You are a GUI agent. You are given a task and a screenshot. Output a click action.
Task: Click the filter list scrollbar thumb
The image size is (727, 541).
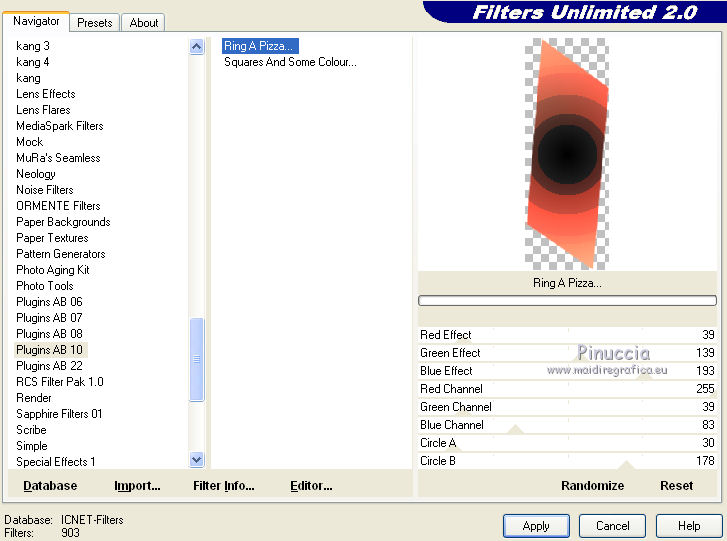[x=197, y=359]
